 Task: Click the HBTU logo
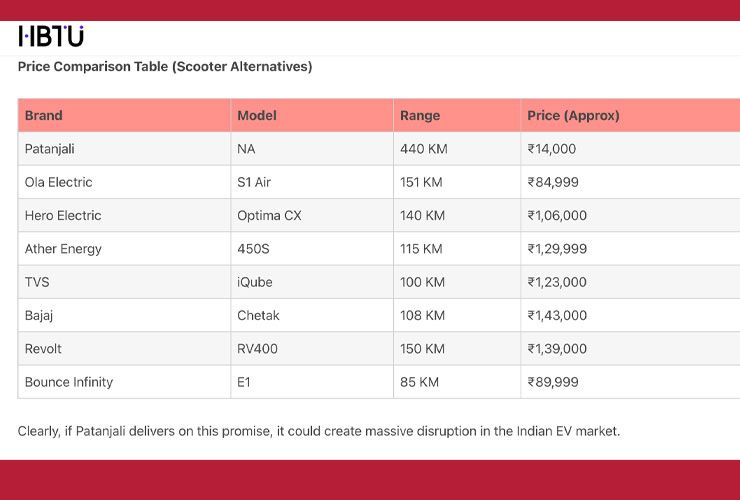coord(51,36)
